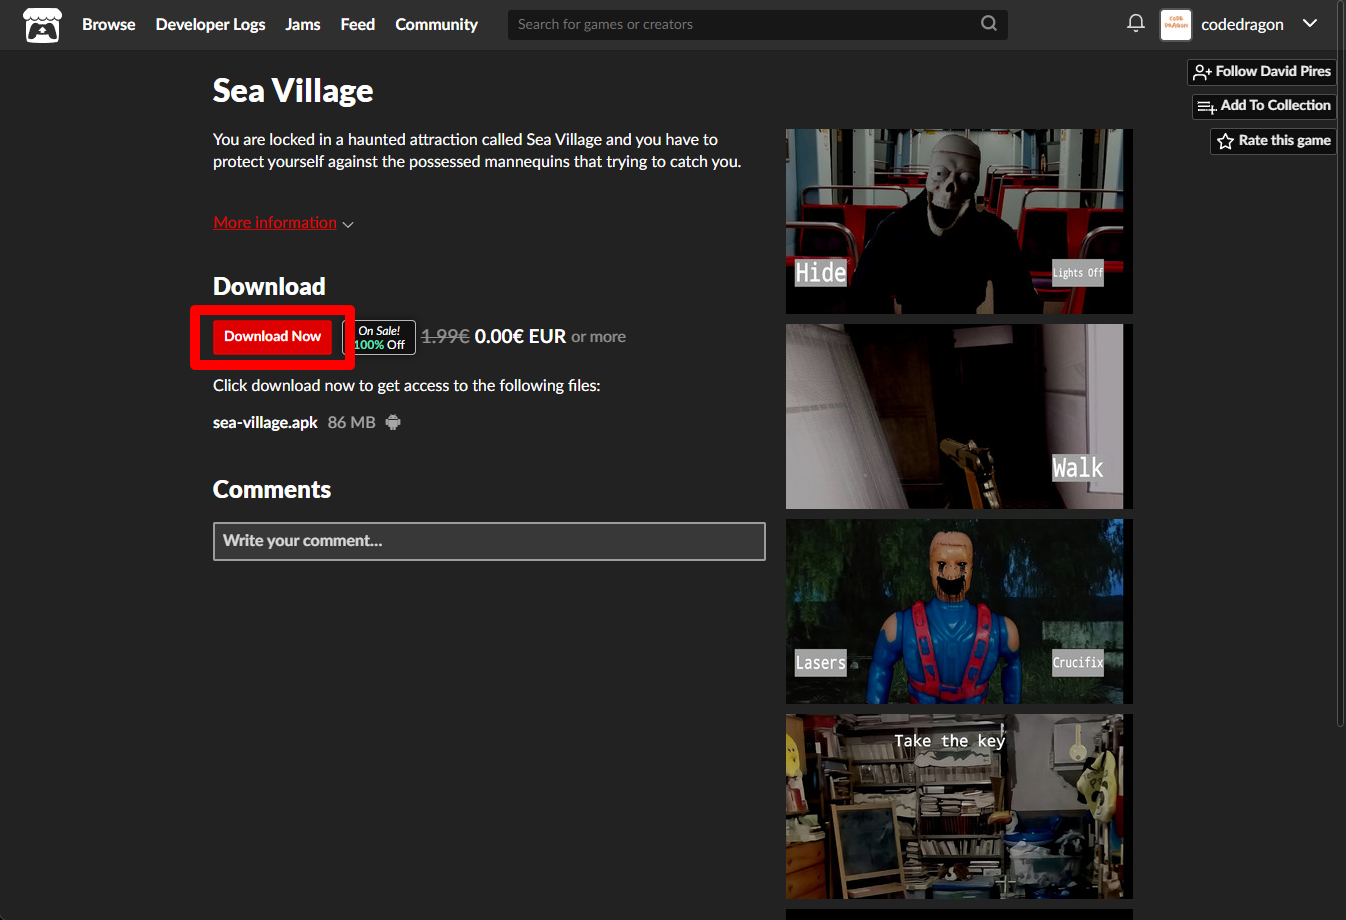Click the On Sale 100% Off badge
This screenshot has width=1346, height=920.
379,337
